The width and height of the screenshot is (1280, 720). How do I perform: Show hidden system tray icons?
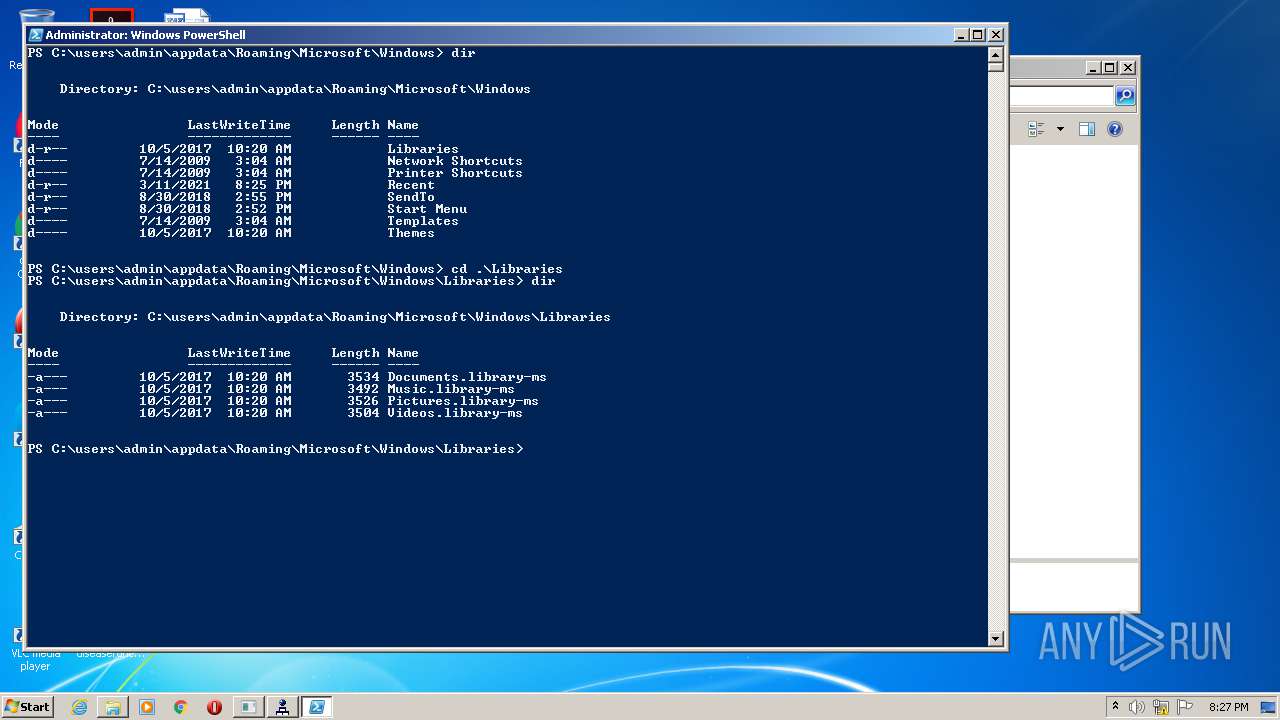[1115, 707]
